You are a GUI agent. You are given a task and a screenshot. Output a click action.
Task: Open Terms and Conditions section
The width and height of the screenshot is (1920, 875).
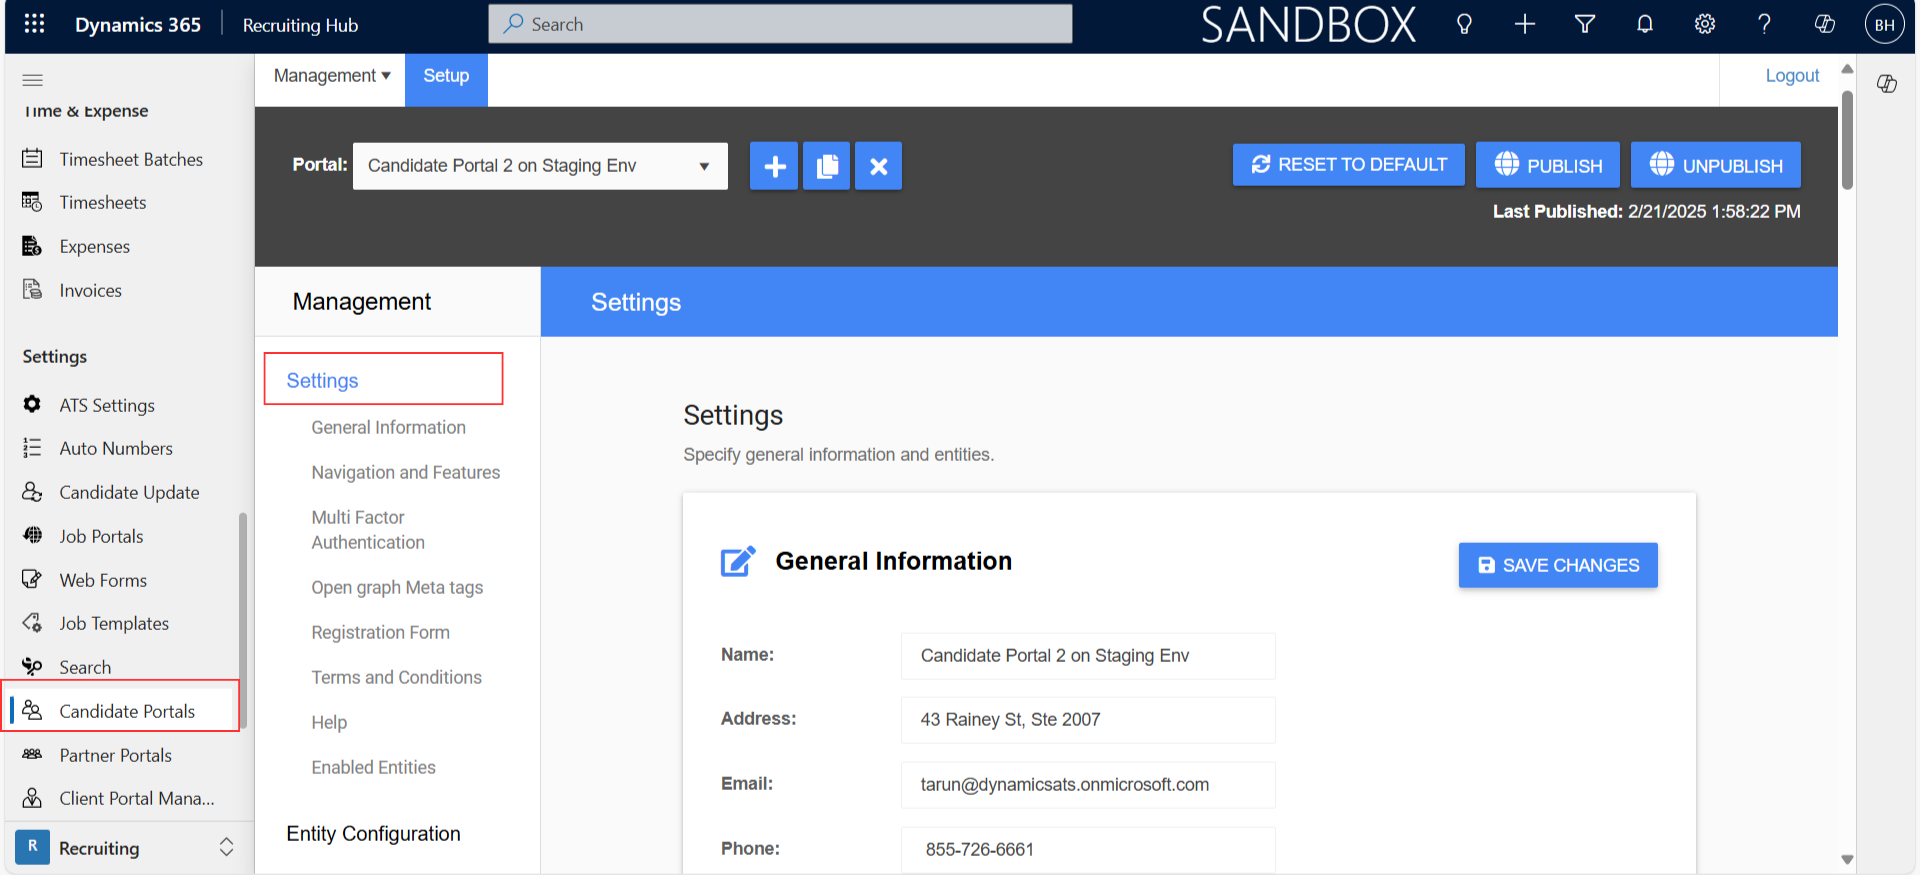396,677
